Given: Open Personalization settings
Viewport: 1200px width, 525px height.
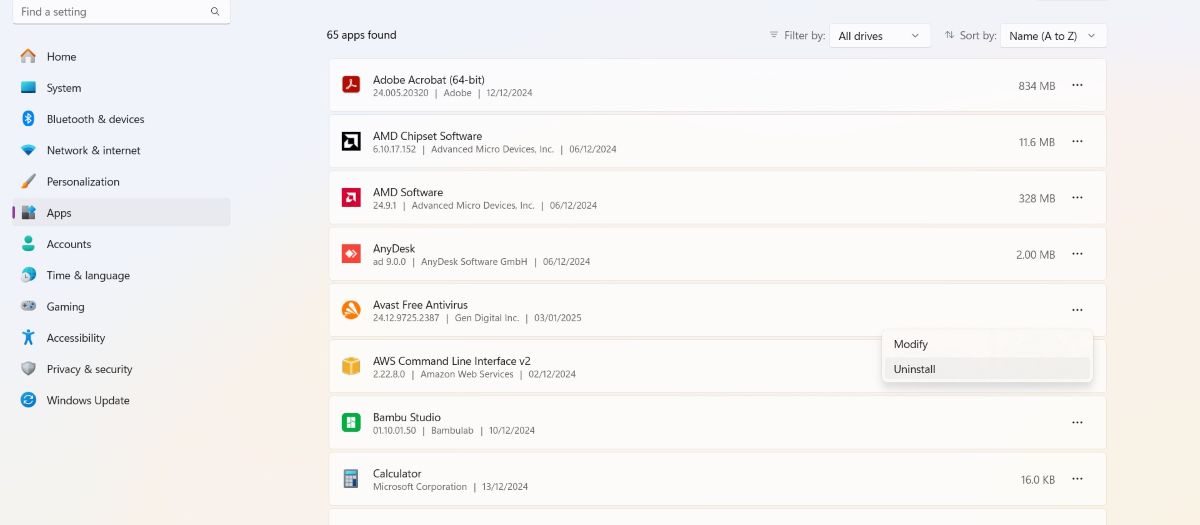Looking at the screenshot, I should [121, 182].
